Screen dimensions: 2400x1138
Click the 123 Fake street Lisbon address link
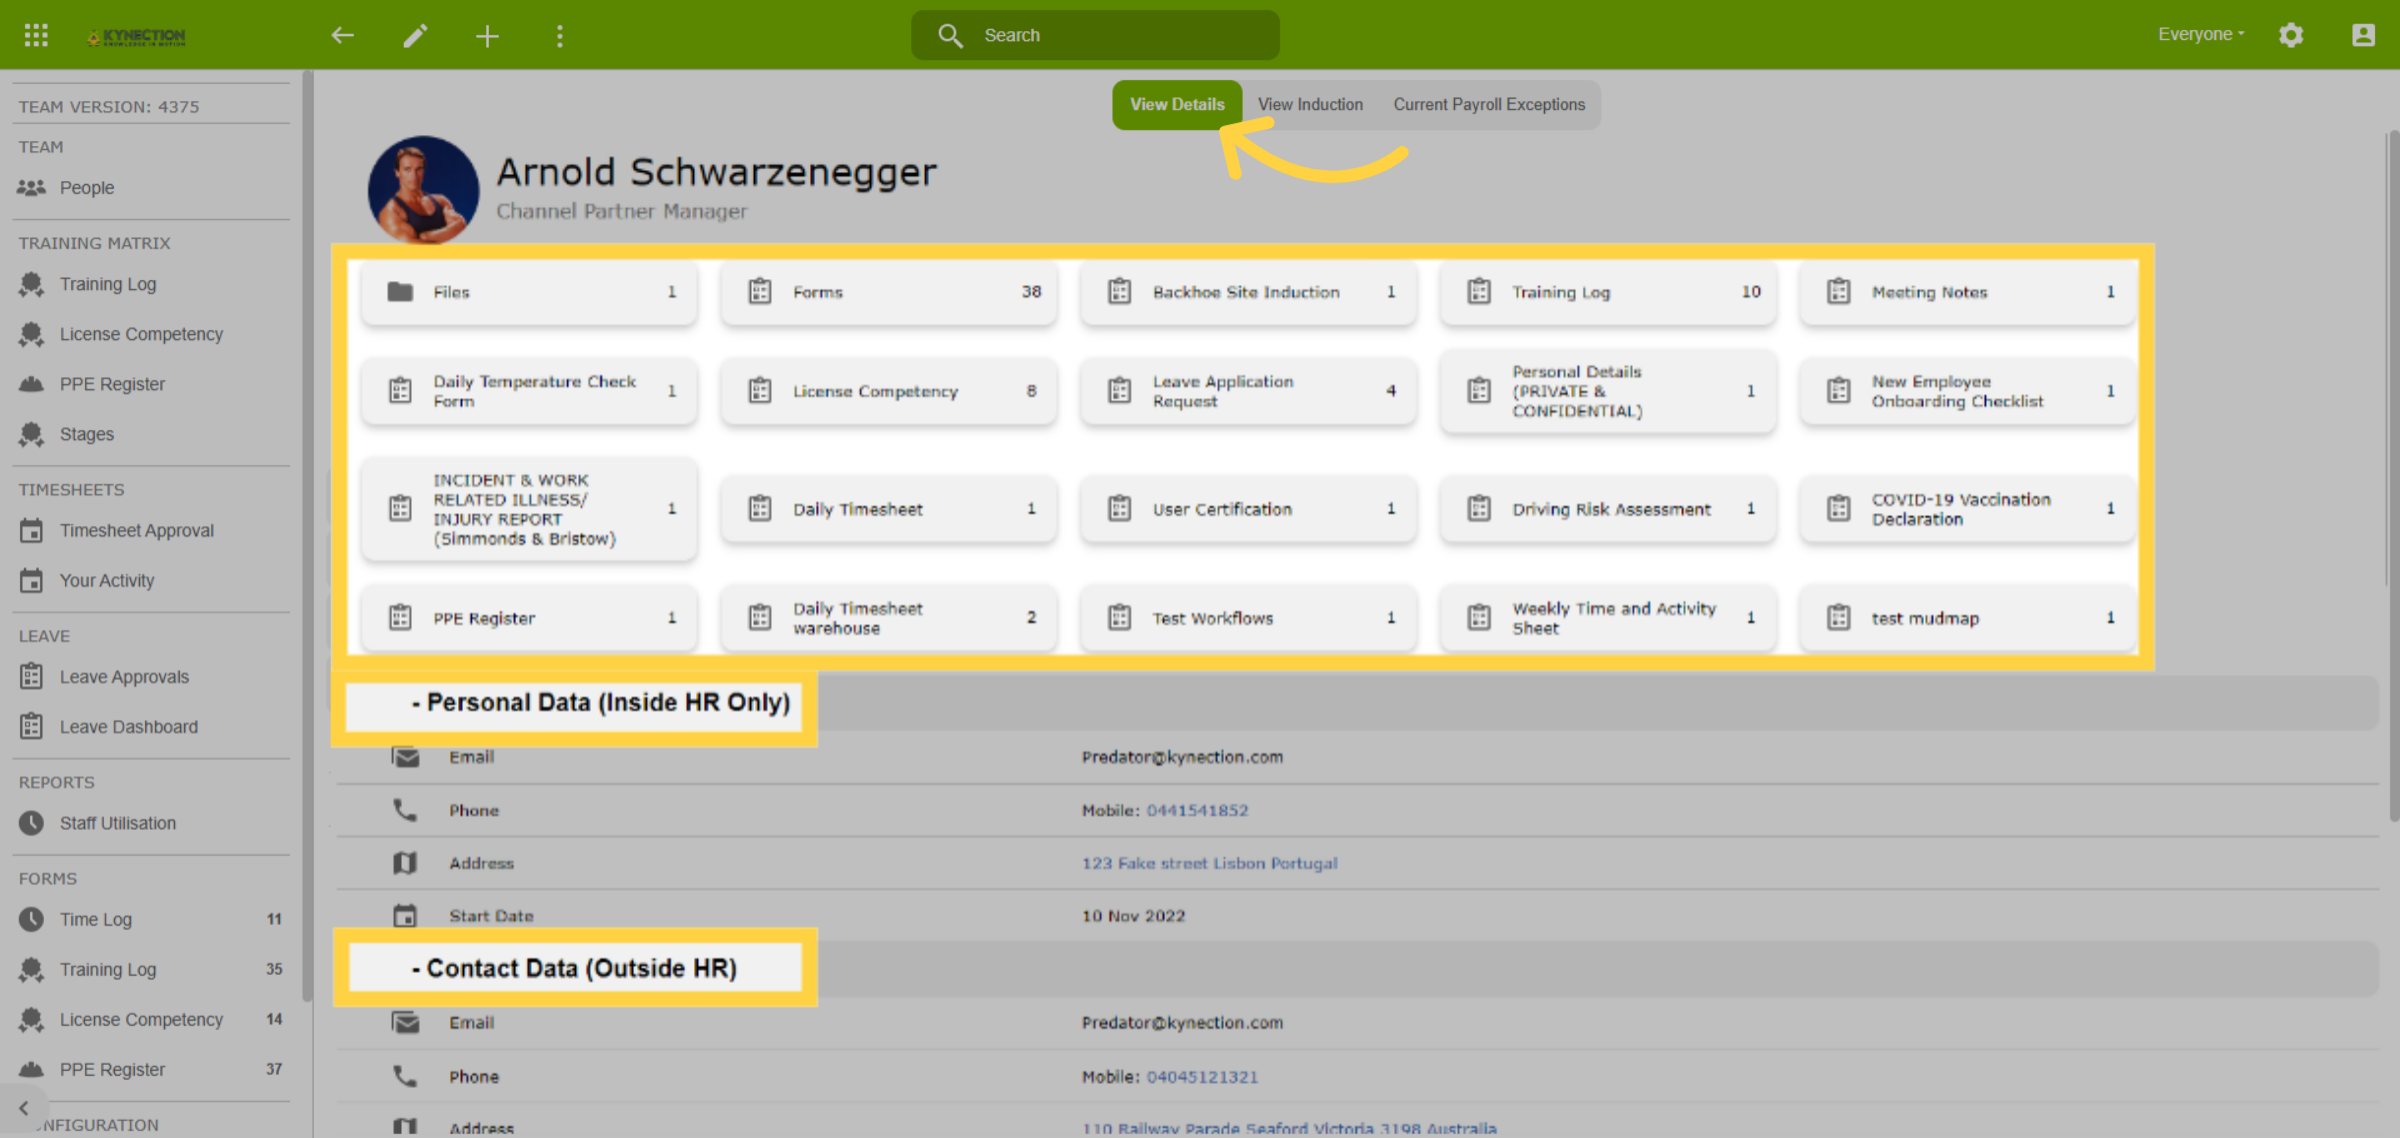tap(1209, 863)
